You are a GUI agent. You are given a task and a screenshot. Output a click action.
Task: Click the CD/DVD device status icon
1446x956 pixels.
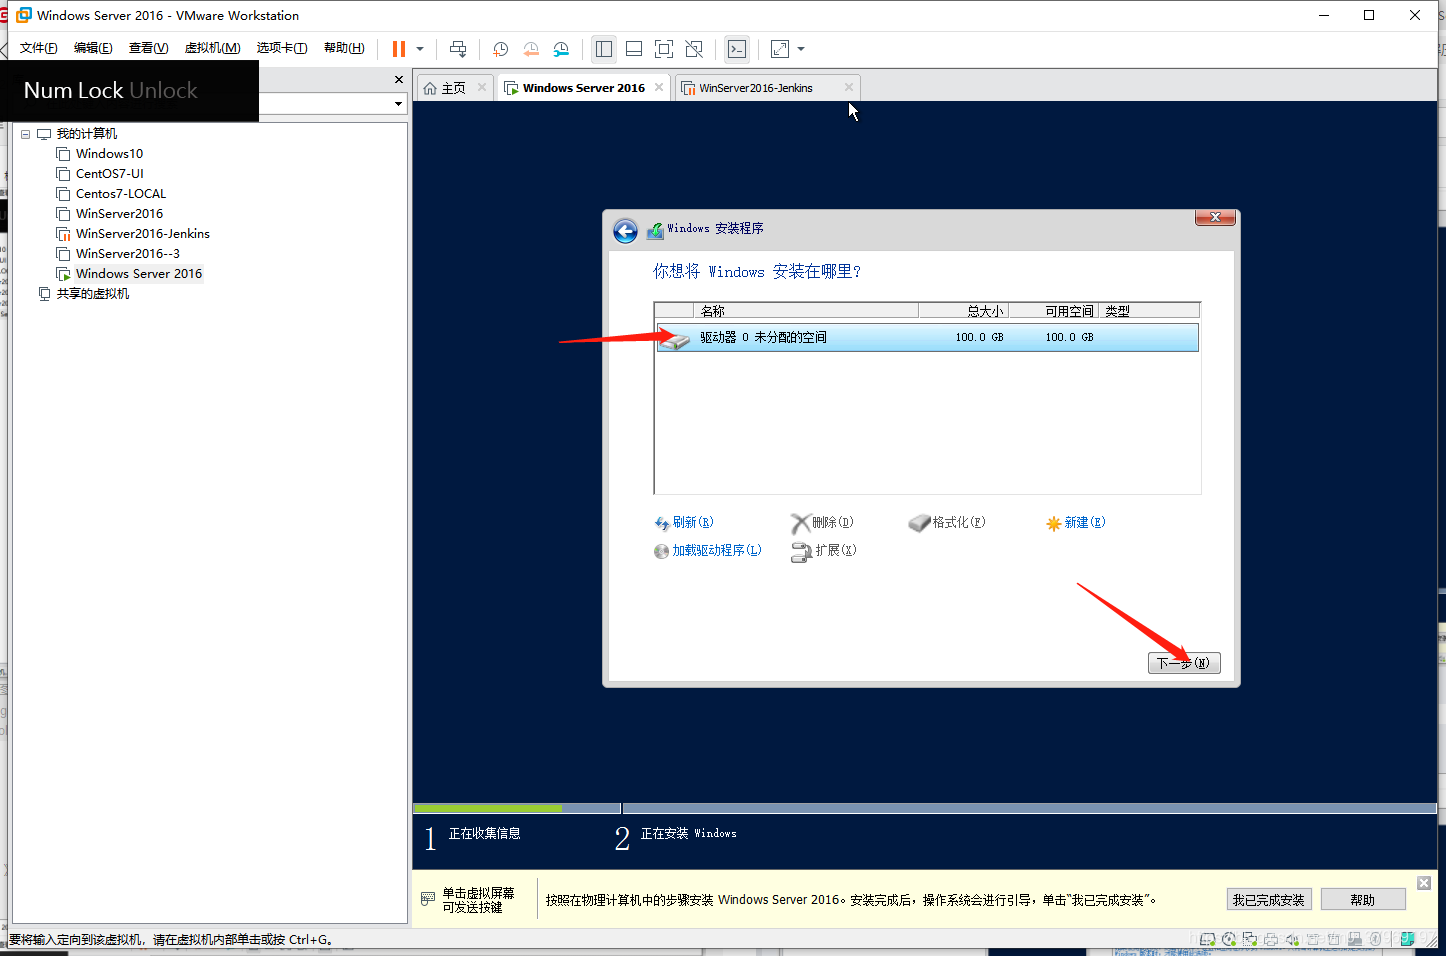(x=1229, y=939)
